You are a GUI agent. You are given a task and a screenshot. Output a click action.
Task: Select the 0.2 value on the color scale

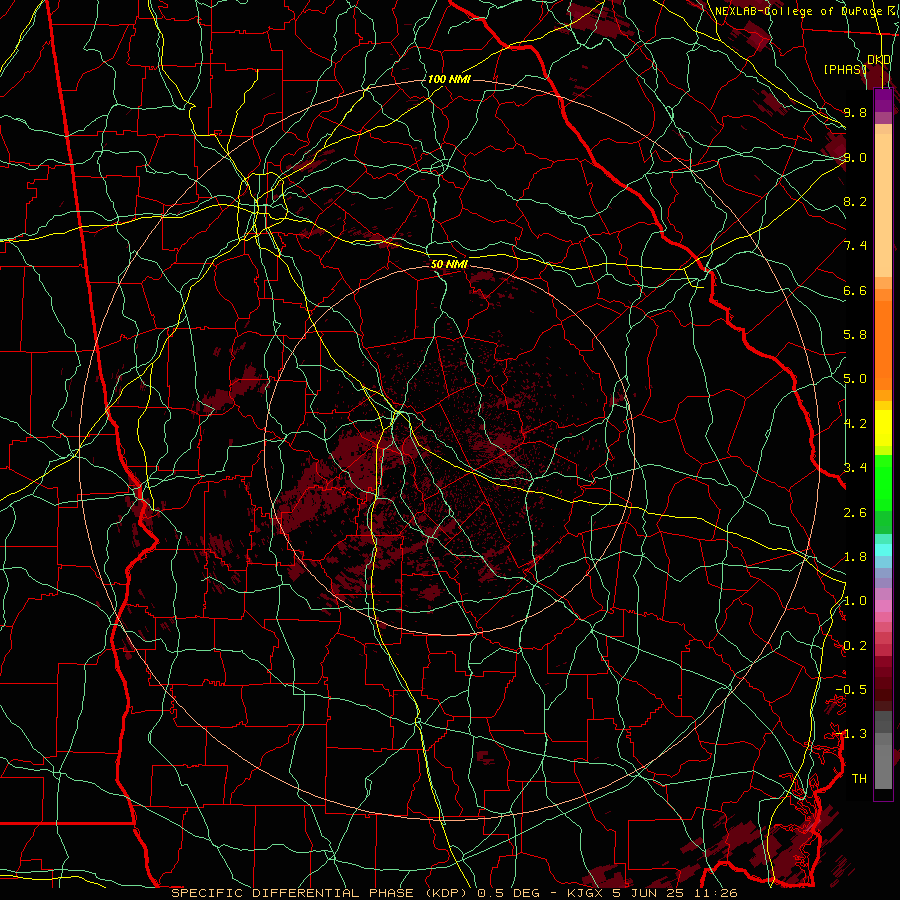click(855, 646)
